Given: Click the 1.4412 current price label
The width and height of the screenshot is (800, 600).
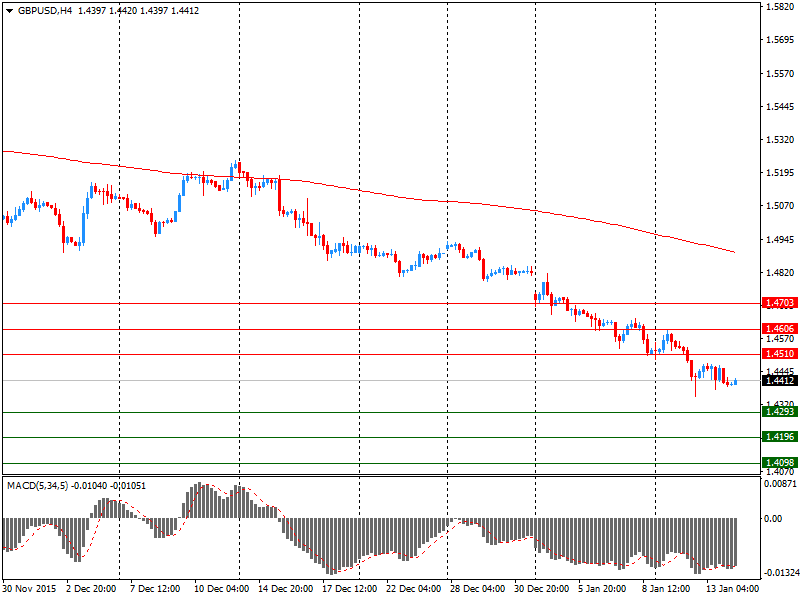Looking at the screenshot, I should pyautogui.click(x=780, y=380).
